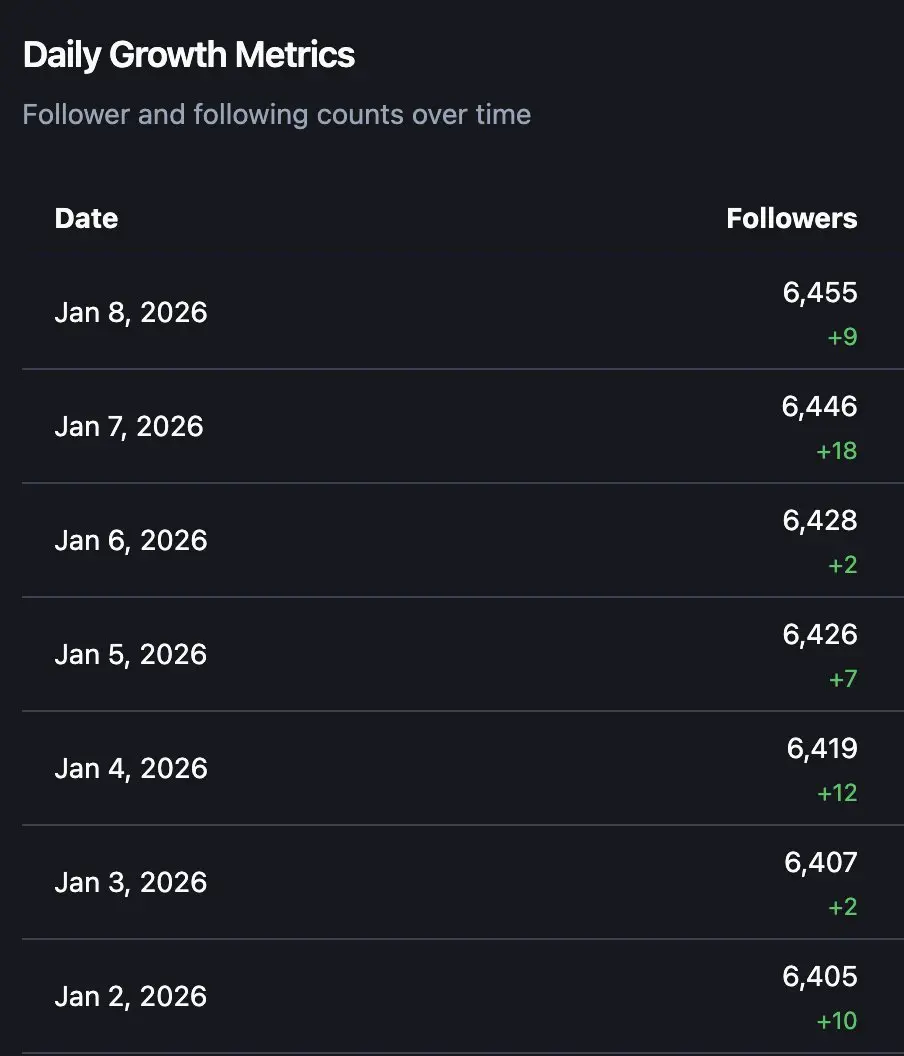Click the 6,426 follower count

coord(820,634)
